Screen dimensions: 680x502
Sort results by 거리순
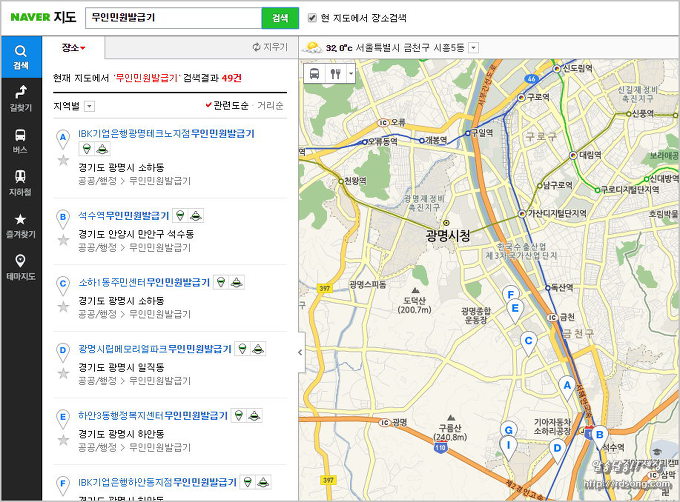270,105
